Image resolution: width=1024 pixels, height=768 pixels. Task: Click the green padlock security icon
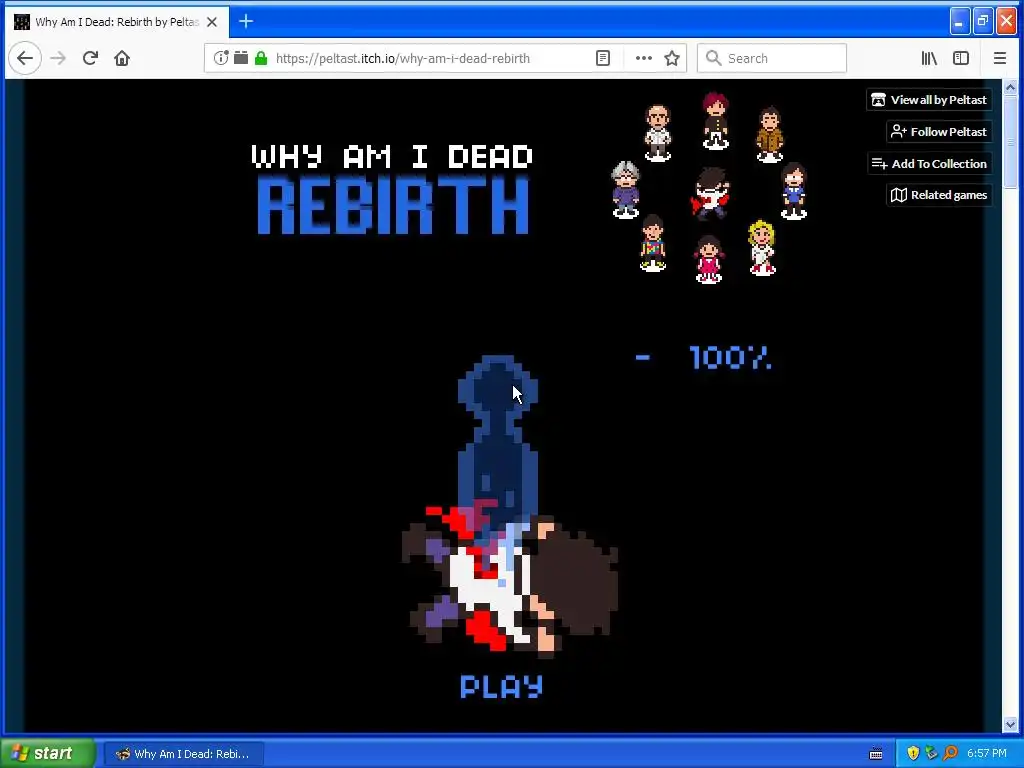coord(261,58)
